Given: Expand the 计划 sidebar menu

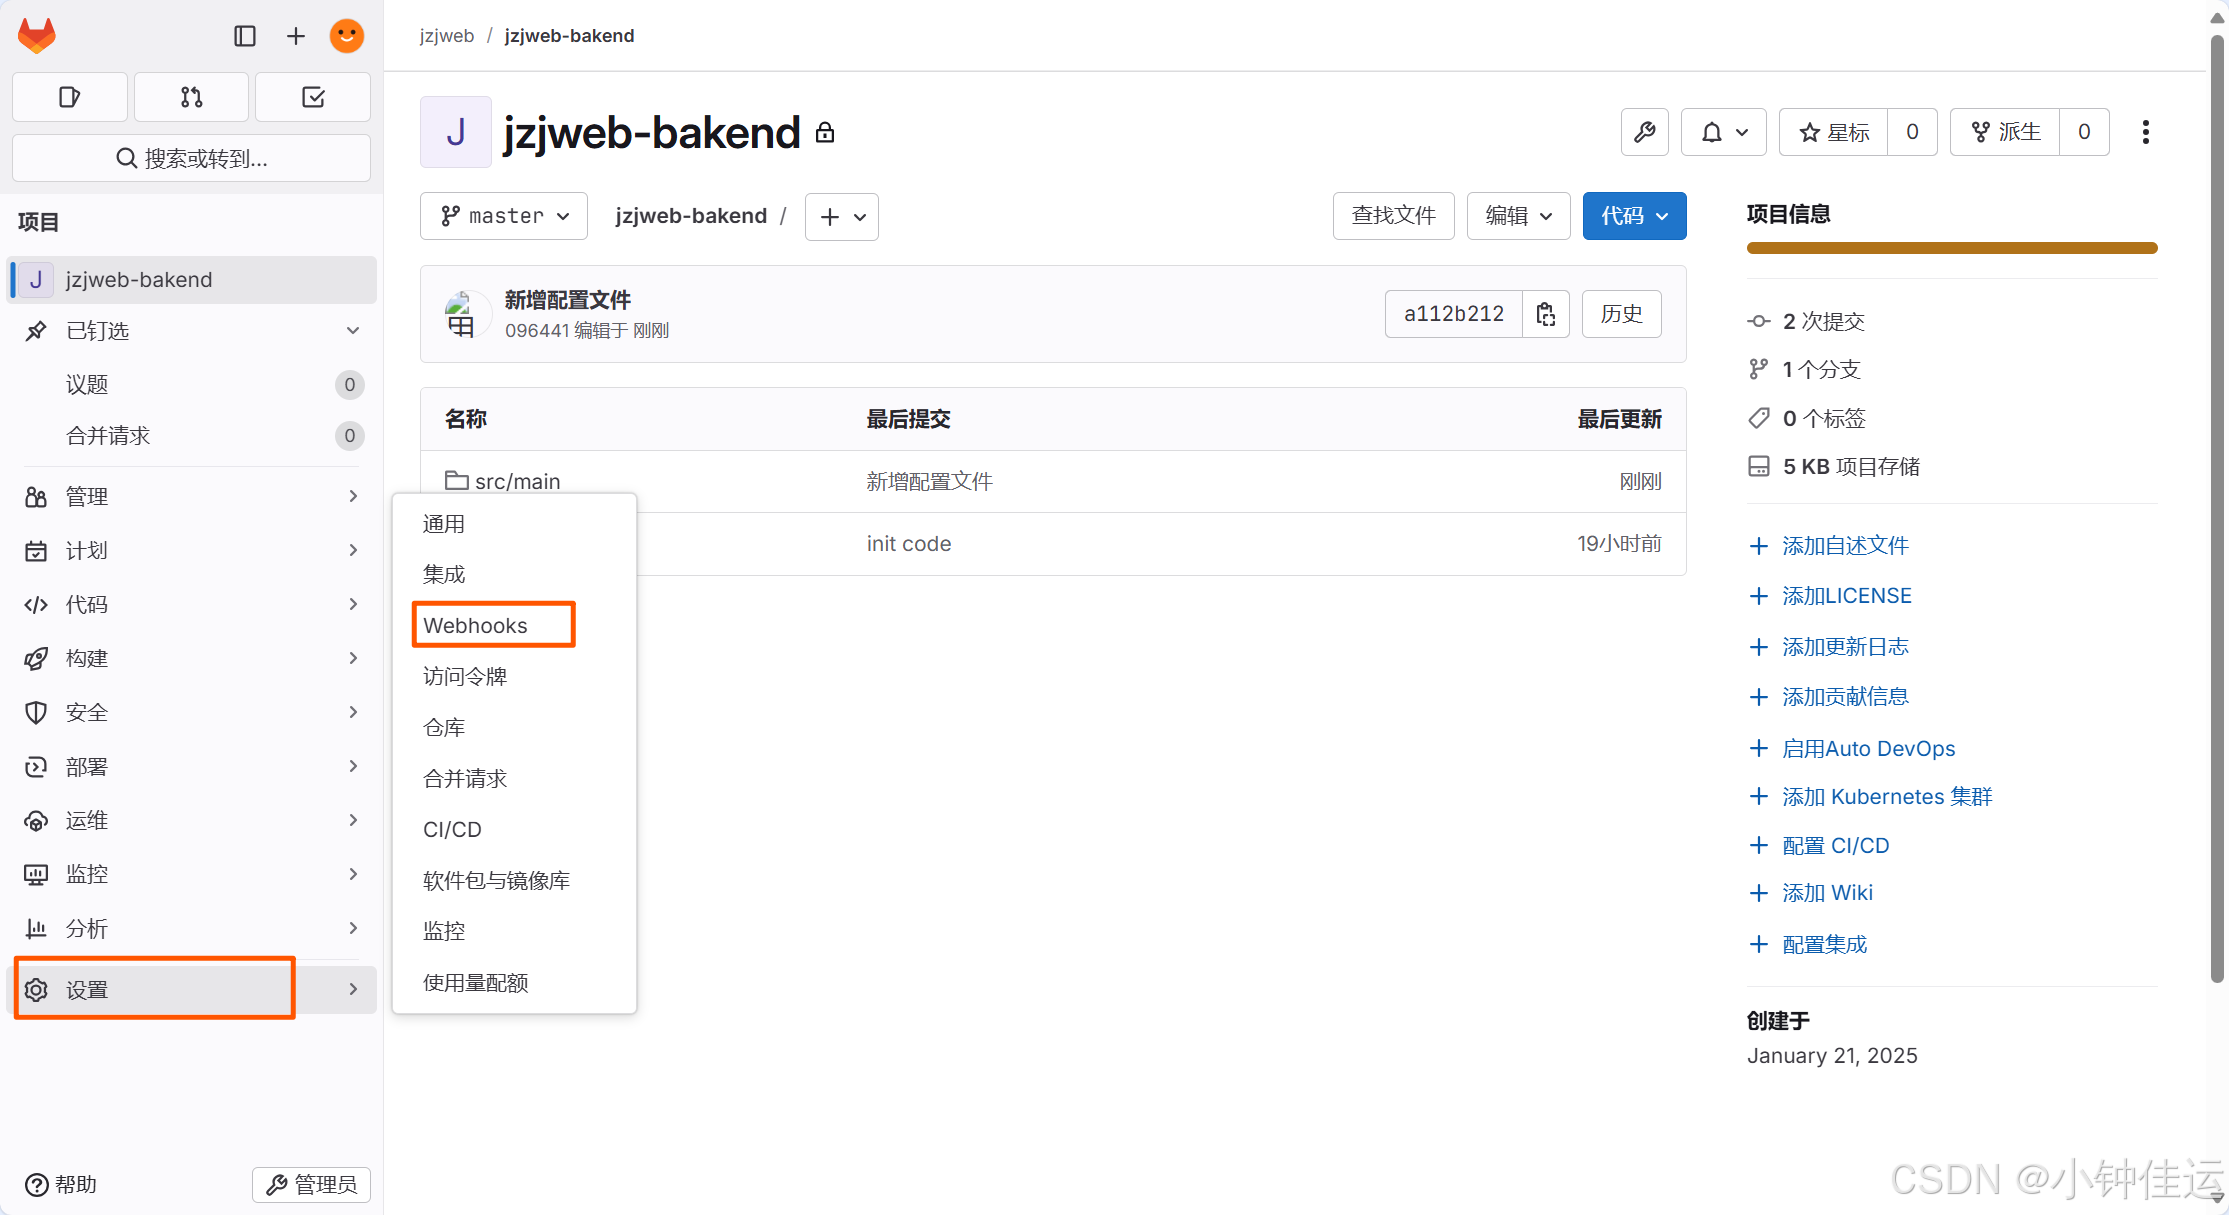Looking at the screenshot, I should pyautogui.click(x=193, y=550).
